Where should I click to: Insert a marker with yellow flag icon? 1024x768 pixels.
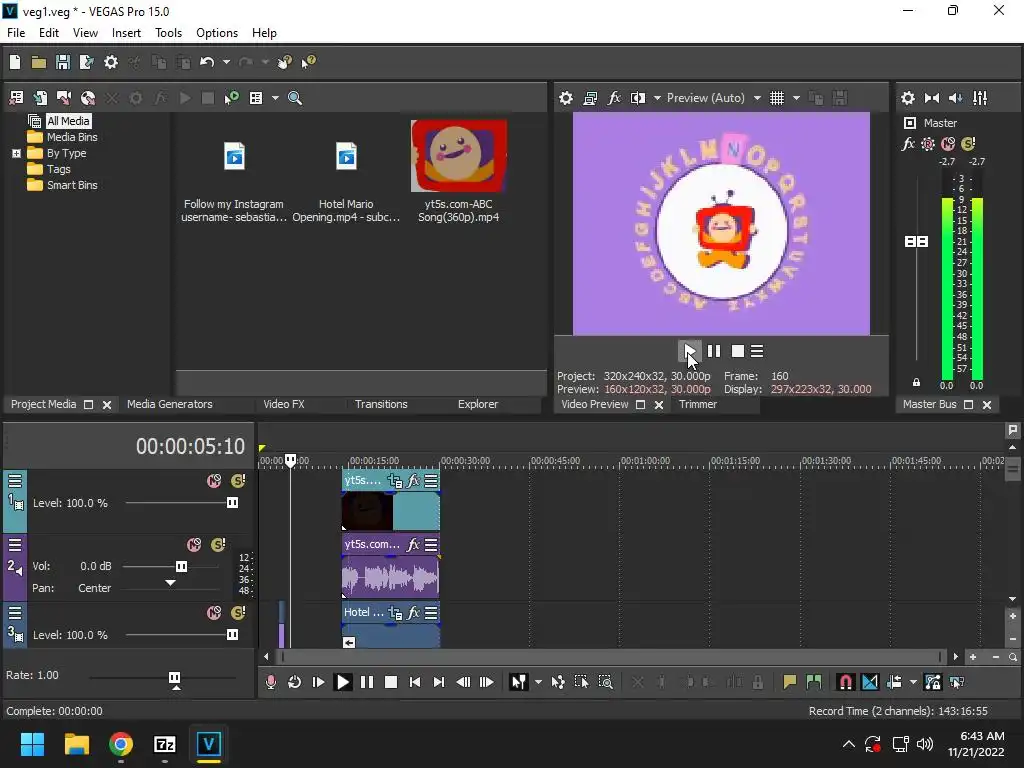click(790, 682)
